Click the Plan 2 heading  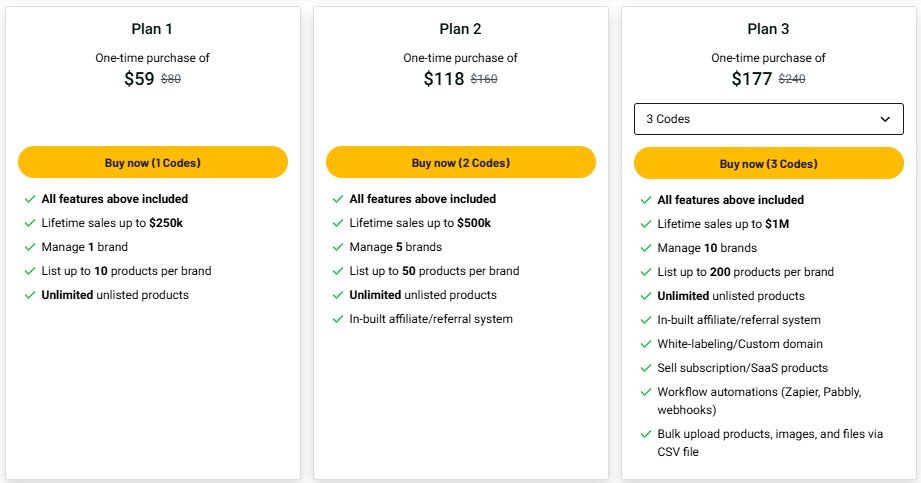point(460,29)
